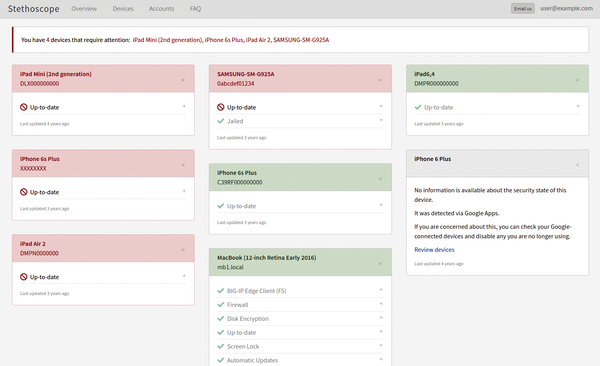Image resolution: width=600 pixels, height=366 pixels.
Task: Expand the MacBook (12-inch Retina Early 2016) header arrow
Action: pyautogui.click(x=380, y=263)
